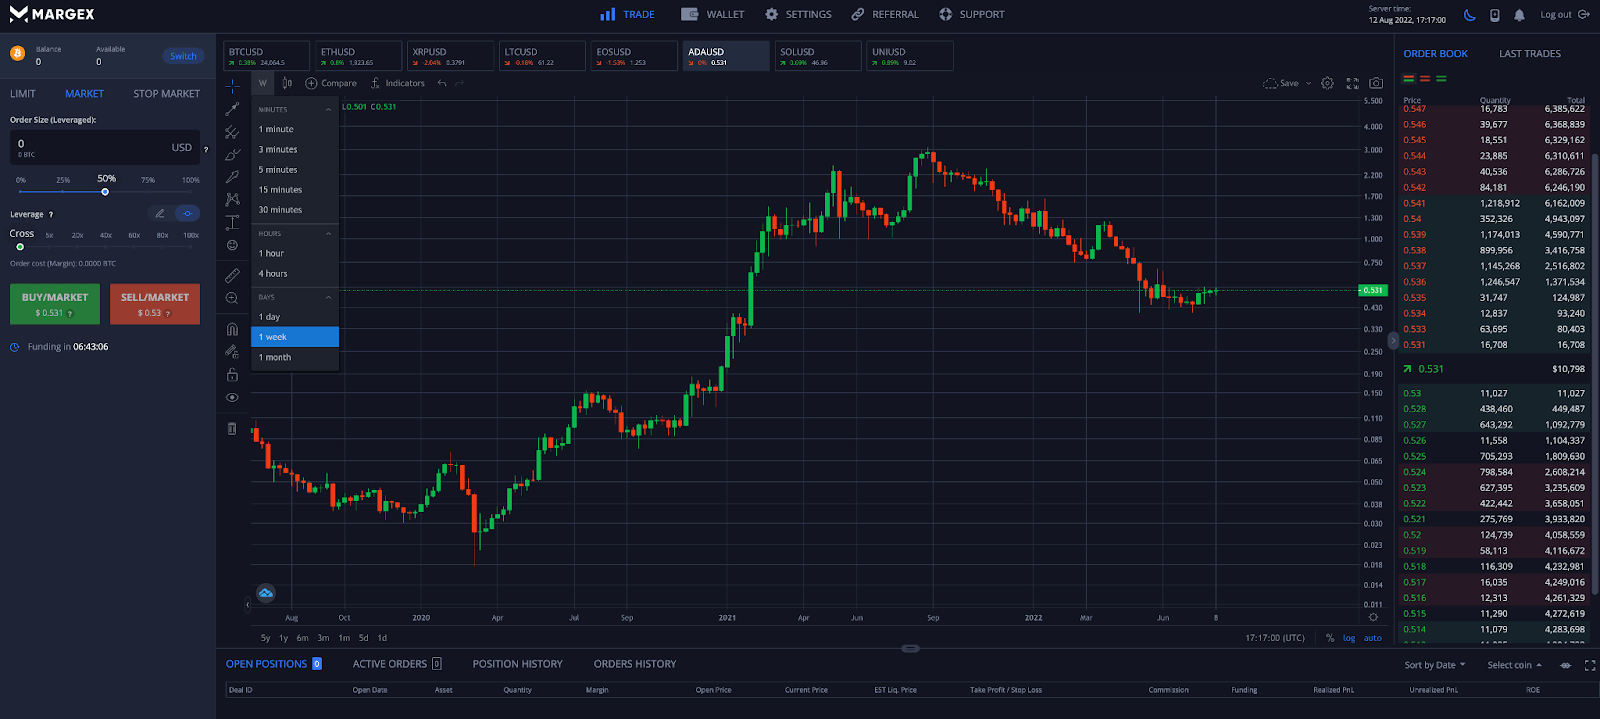Viewport: 1600px width, 719px height.
Task: Select the ruler measure tool
Action: point(232,275)
